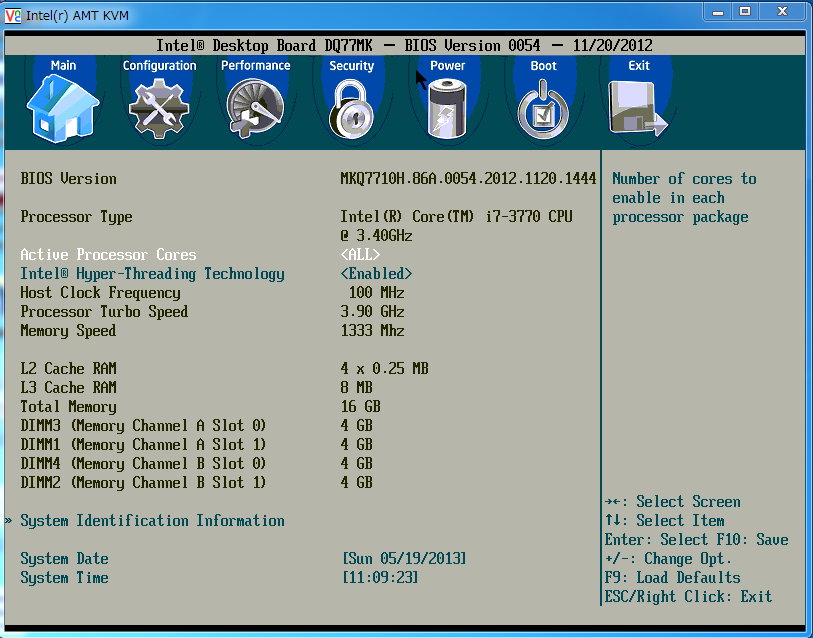The image size is (813, 638).
Task: Click the Main house icon
Action: coord(62,108)
